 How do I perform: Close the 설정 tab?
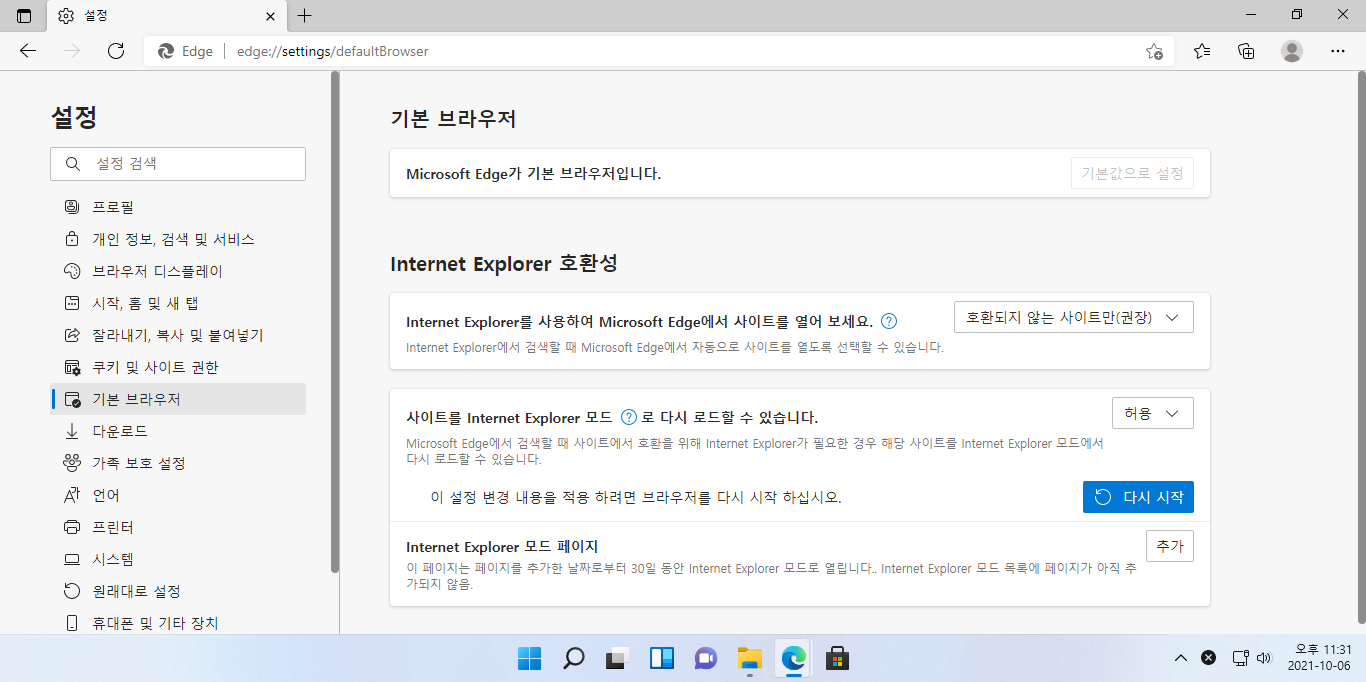coord(270,16)
